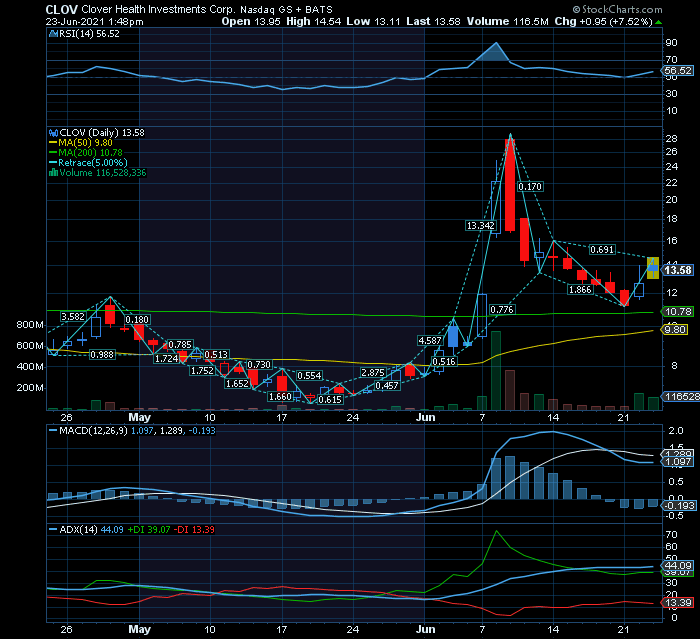
Task: Click the Last 13.58 value in header
Action: [433, 21]
